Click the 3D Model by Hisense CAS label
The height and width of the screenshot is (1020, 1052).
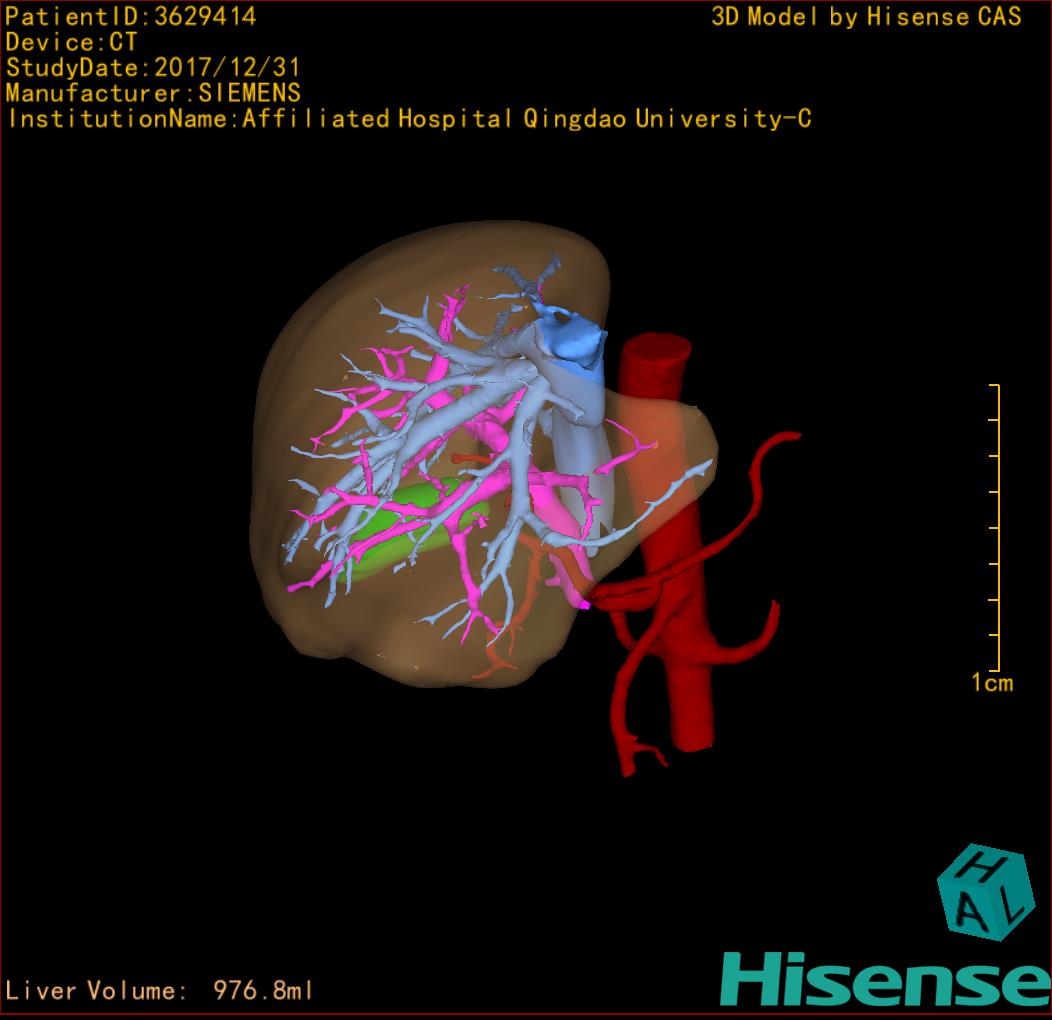[x=866, y=16]
